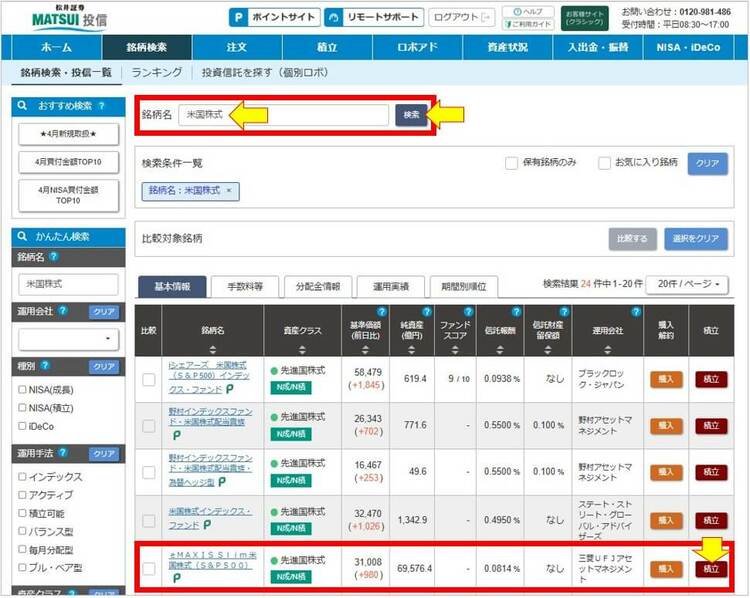Remove the 銘柄名：米国株式 filter tag
The height and width of the screenshot is (598, 750).
pos(229,190)
